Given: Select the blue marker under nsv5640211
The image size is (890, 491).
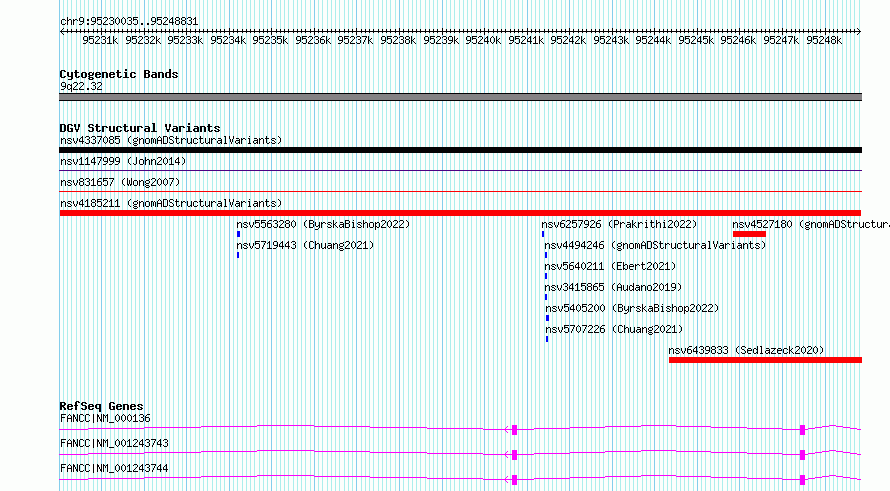Looking at the screenshot, I should (x=546, y=276).
